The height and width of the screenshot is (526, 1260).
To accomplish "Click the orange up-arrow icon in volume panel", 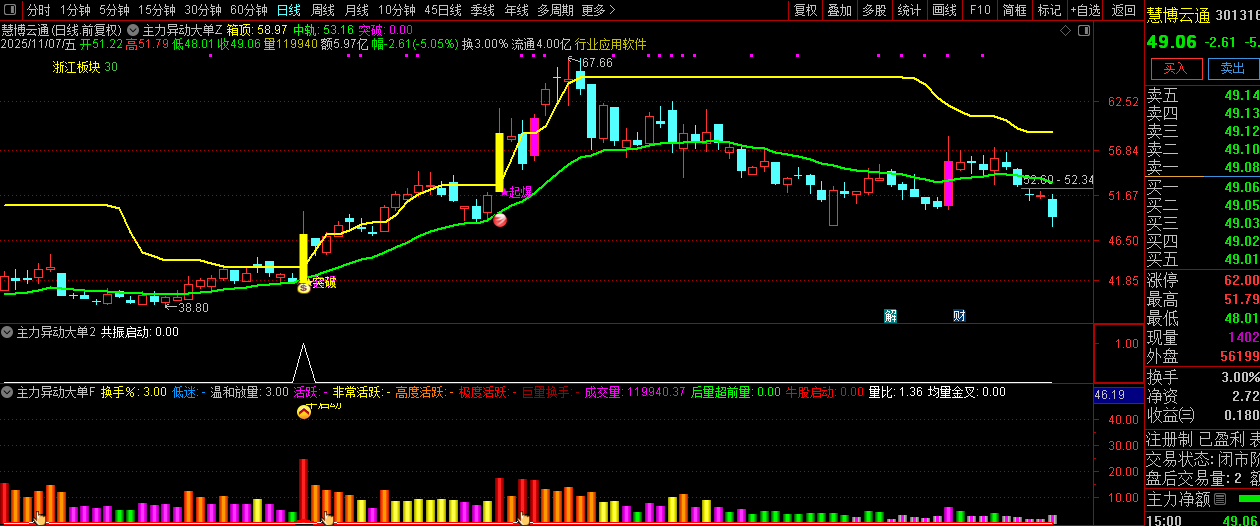I will tap(304, 411).
